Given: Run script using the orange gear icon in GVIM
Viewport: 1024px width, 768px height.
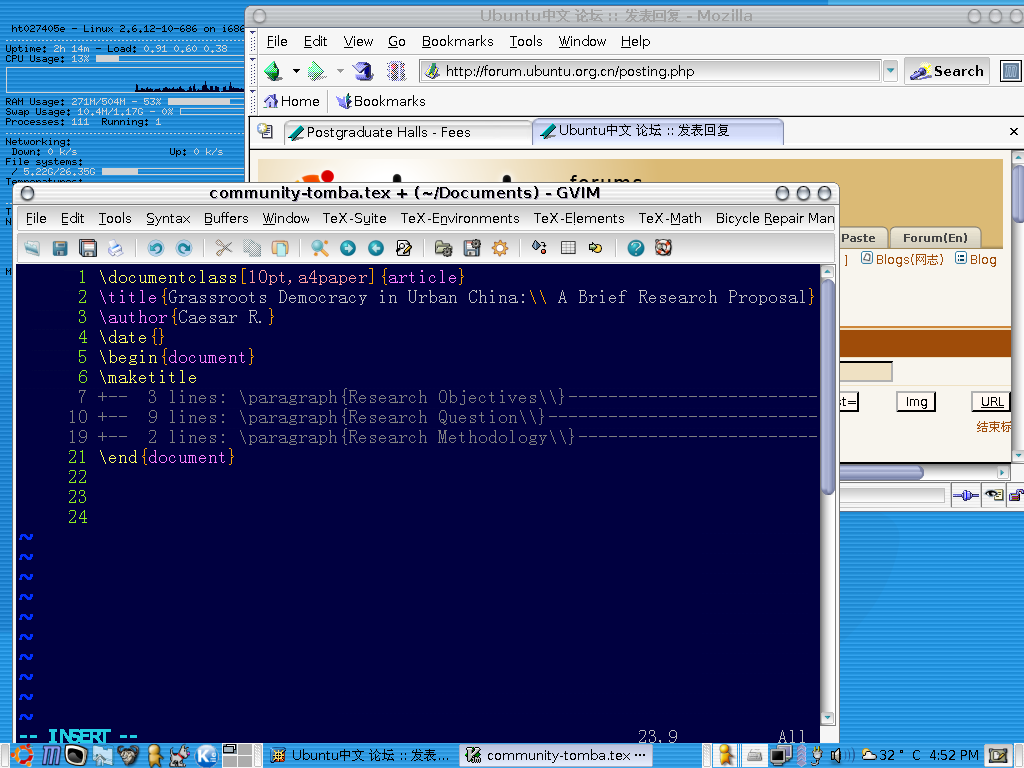Looking at the screenshot, I should [500, 248].
